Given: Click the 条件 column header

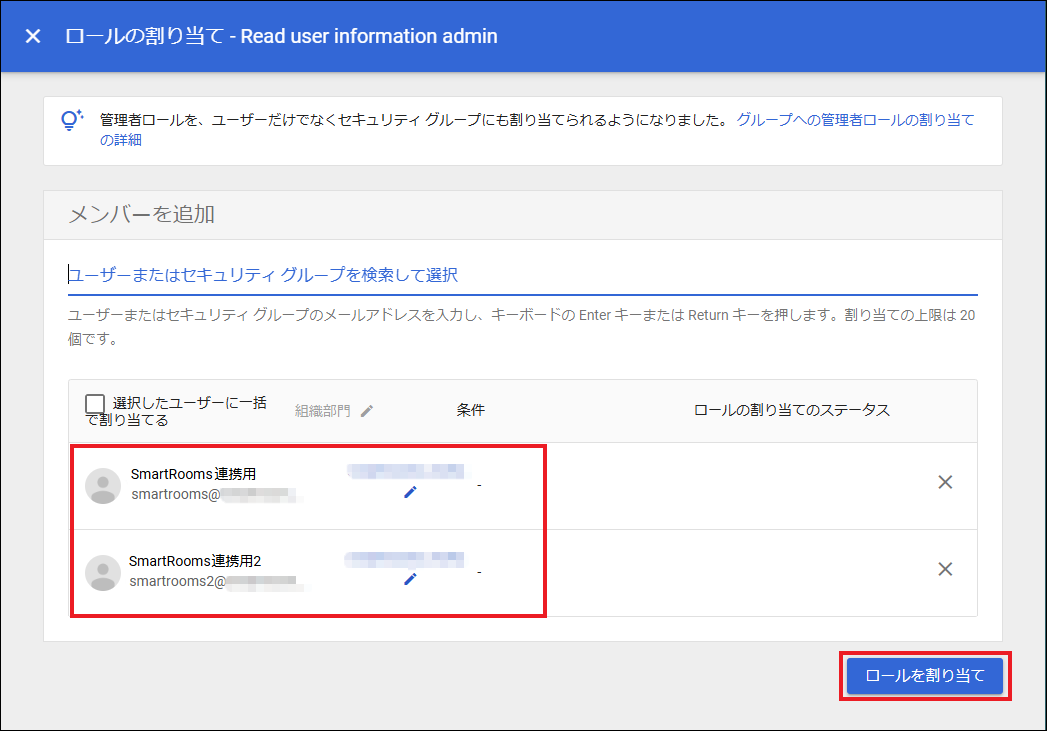Looking at the screenshot, I should (471, 411).
